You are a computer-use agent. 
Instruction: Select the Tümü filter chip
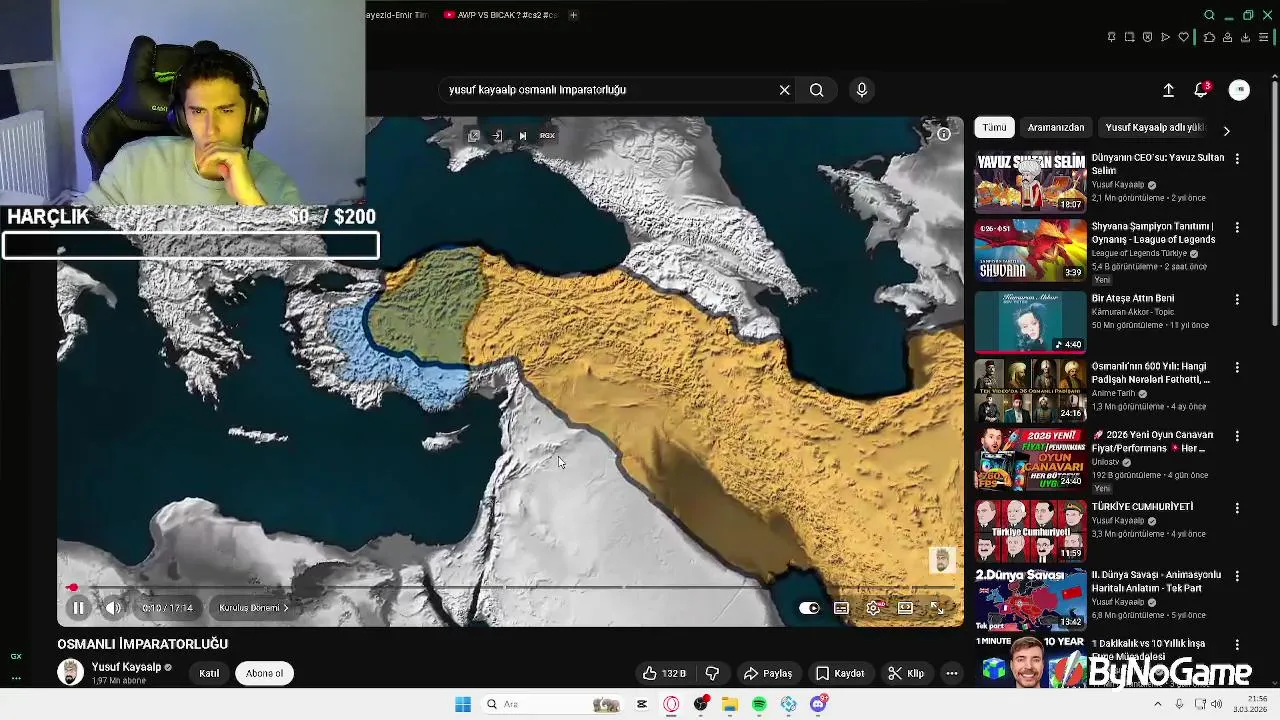[994, 127]
